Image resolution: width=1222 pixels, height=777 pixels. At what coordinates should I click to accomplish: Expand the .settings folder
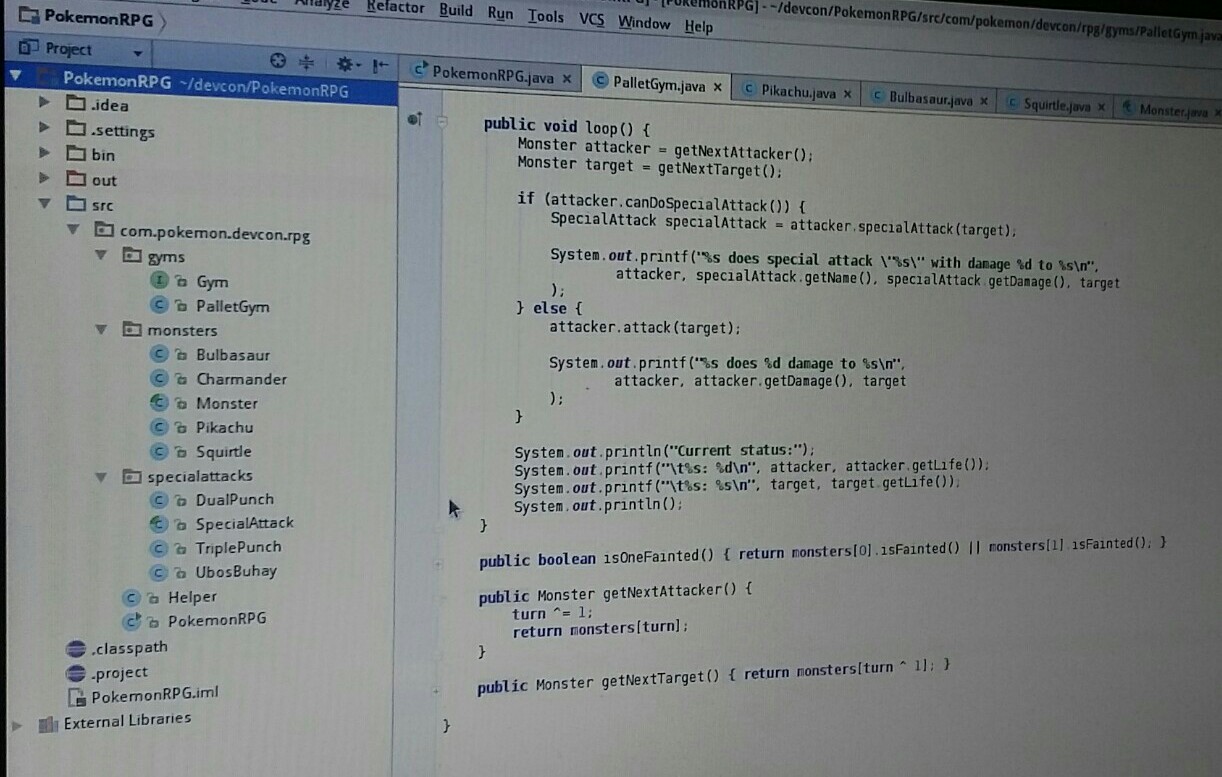(x=43, y=127)
